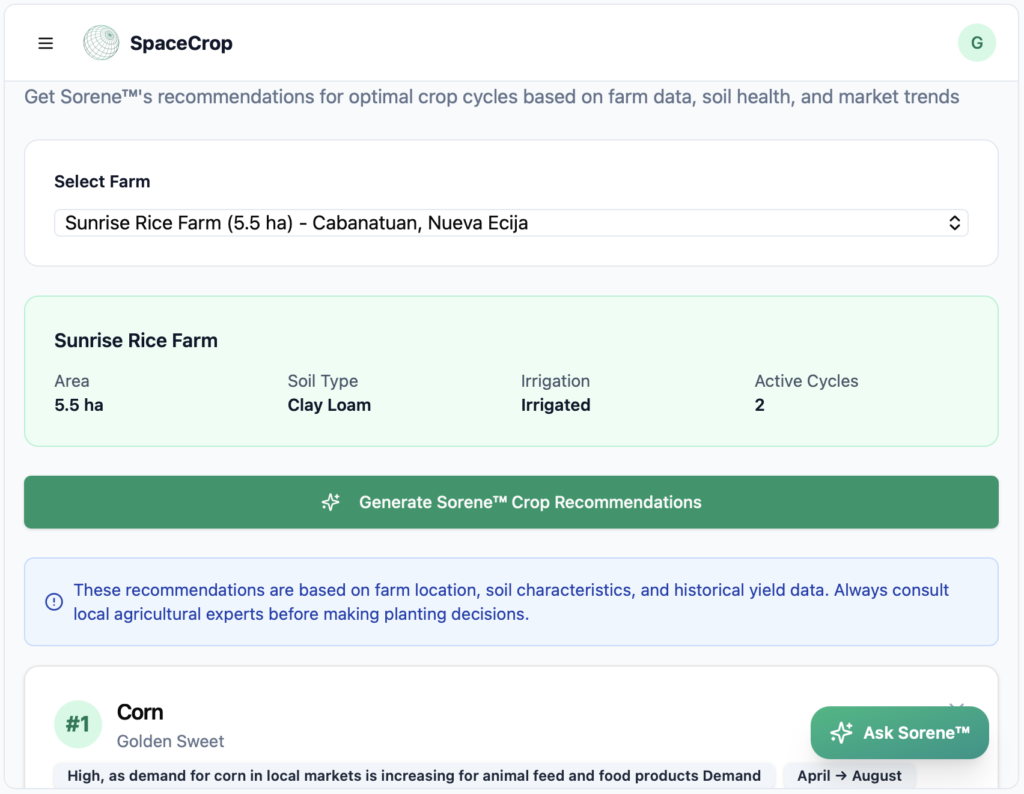Open the user avatar G menu
Viewport: 1024px width, 794px height.
coord(976,43)
